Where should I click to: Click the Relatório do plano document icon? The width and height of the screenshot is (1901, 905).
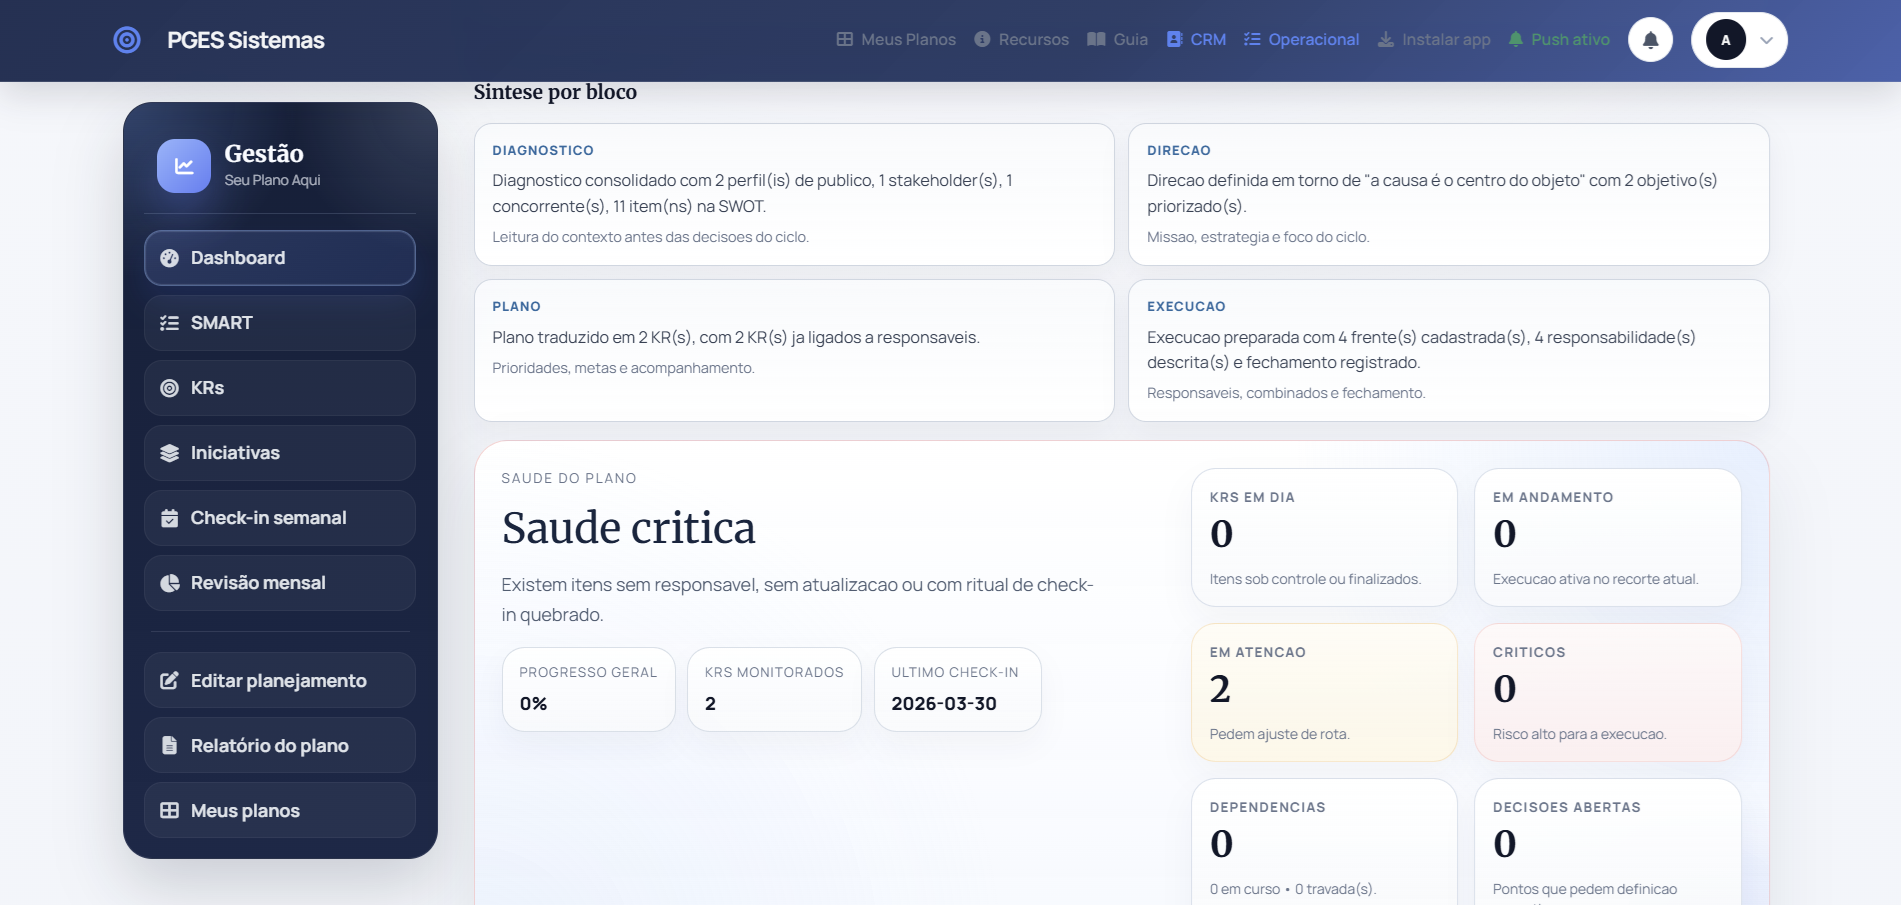click(169, 744)
